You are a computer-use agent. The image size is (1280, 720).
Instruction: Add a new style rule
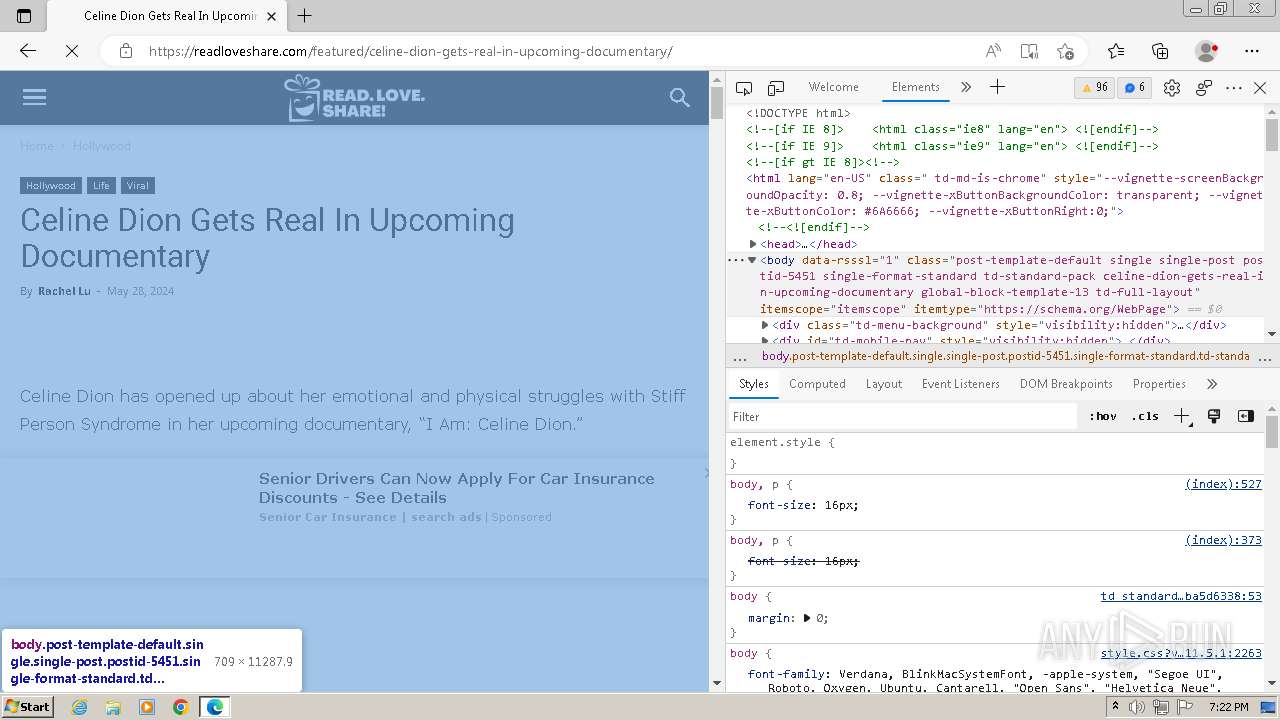pos(1182,417)
